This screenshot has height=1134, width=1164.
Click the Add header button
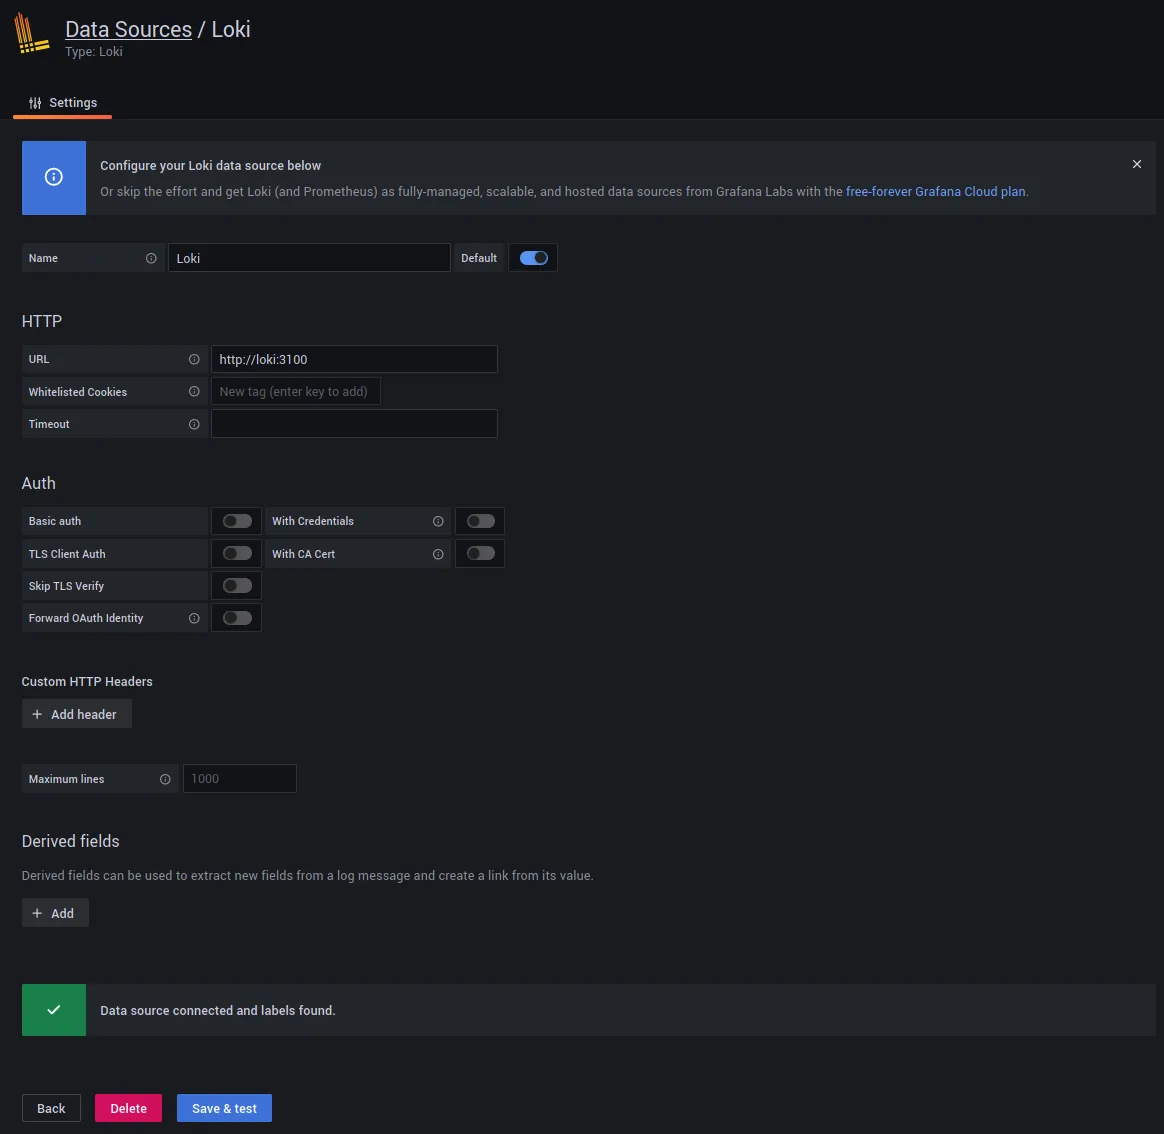pos(76,714)
